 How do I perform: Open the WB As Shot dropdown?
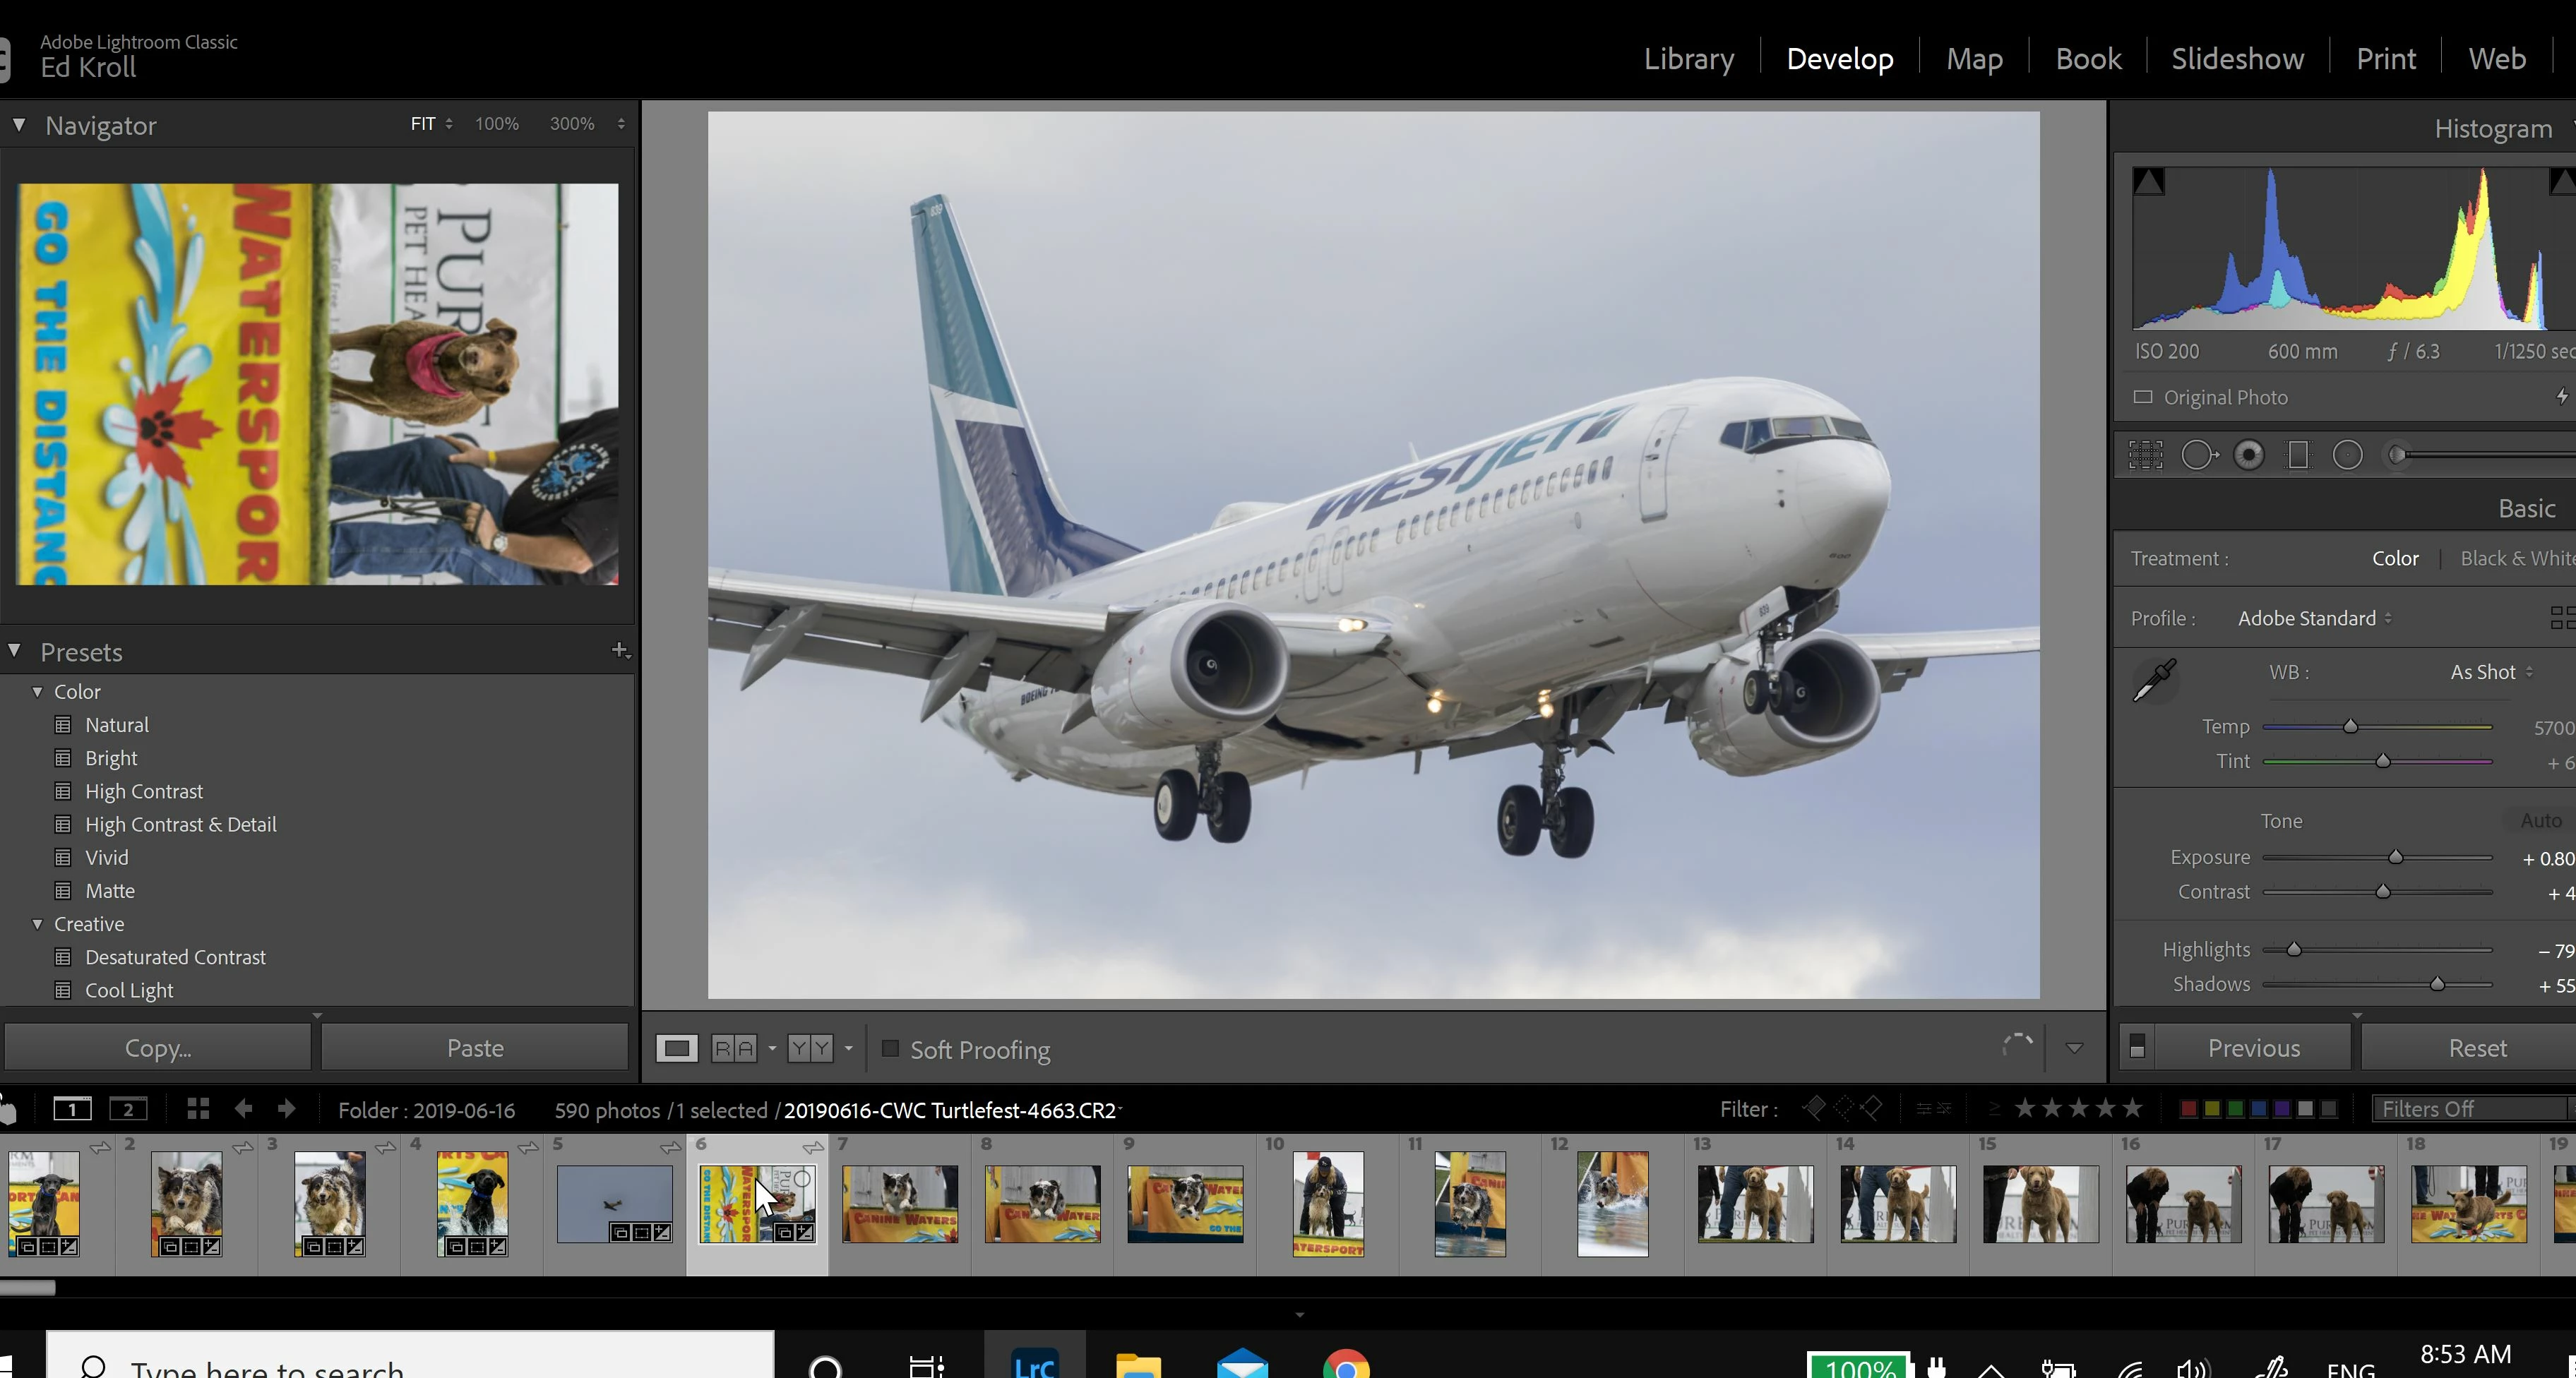click(x=2490, y=672)
